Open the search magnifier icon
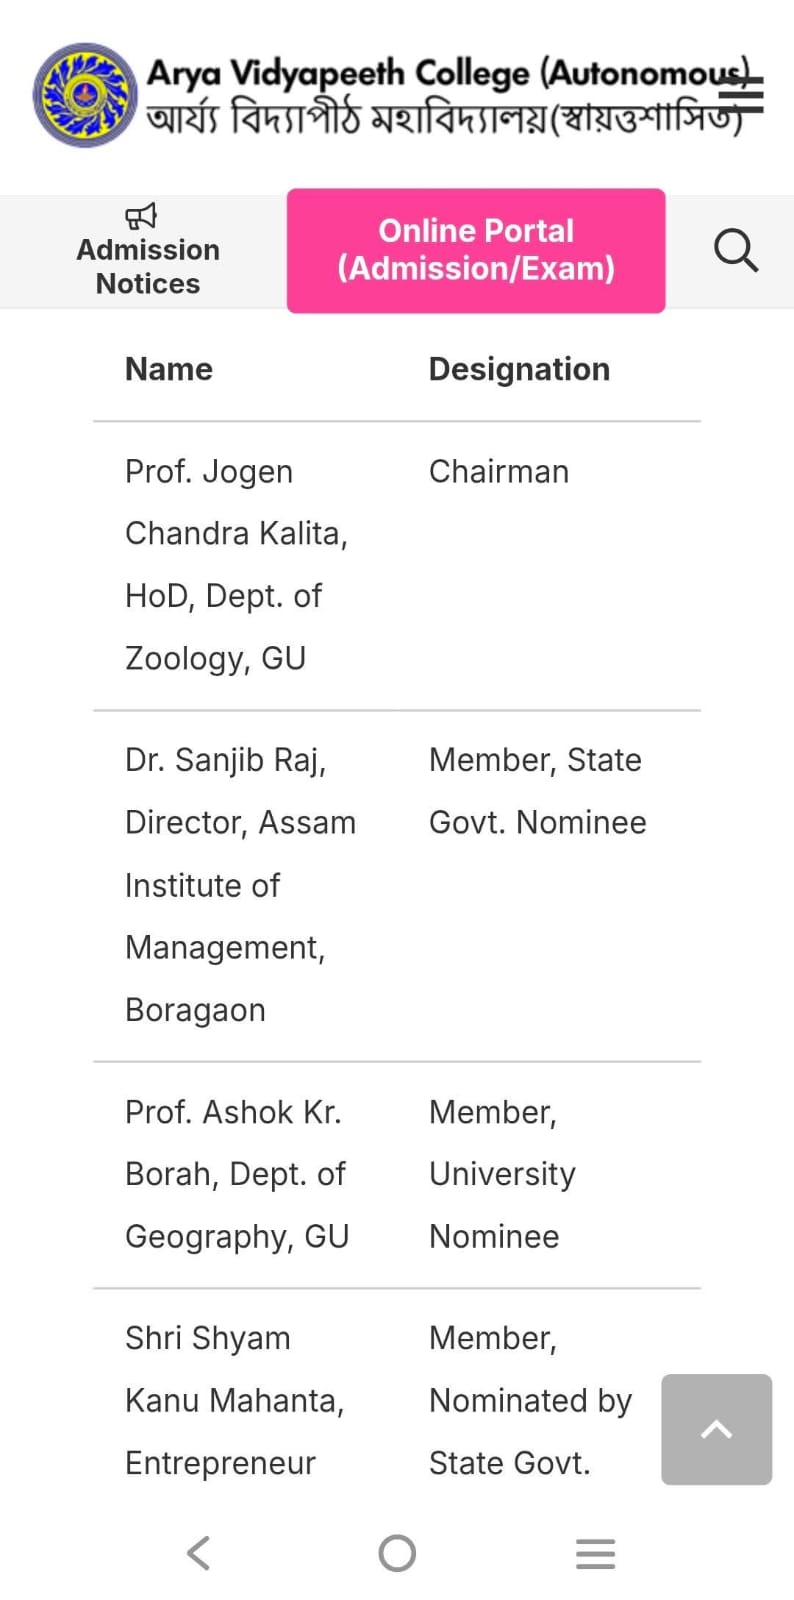The width and height of the screenshot is (794, 1600). tap(736, 250)
